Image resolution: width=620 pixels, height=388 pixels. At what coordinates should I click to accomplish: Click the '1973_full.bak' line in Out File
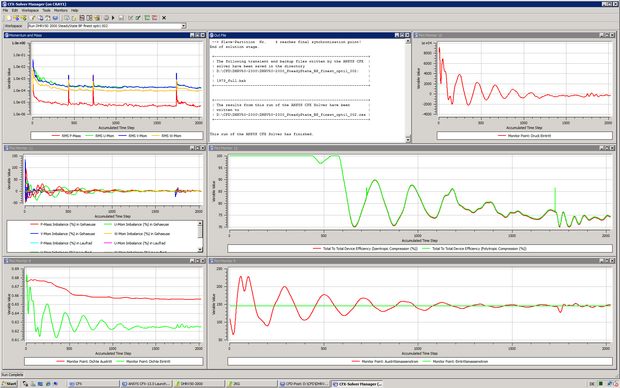point(231,81)
